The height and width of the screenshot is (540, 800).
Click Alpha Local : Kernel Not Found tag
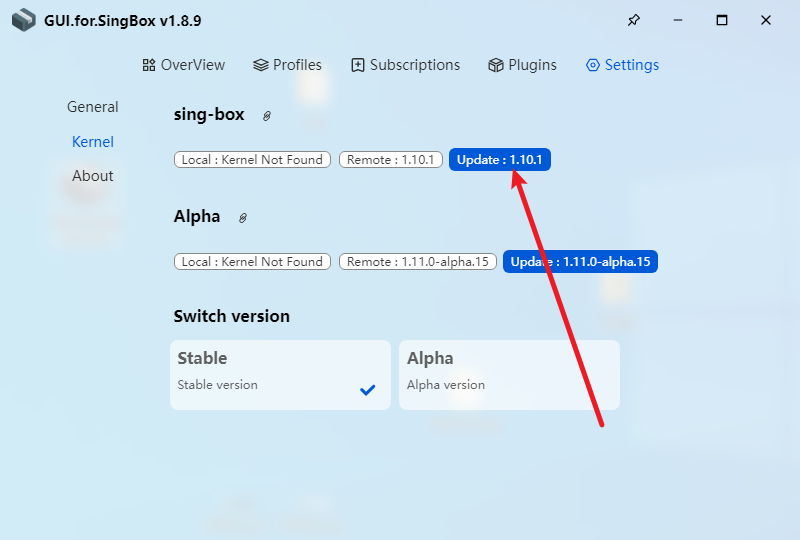pos(252,262)
